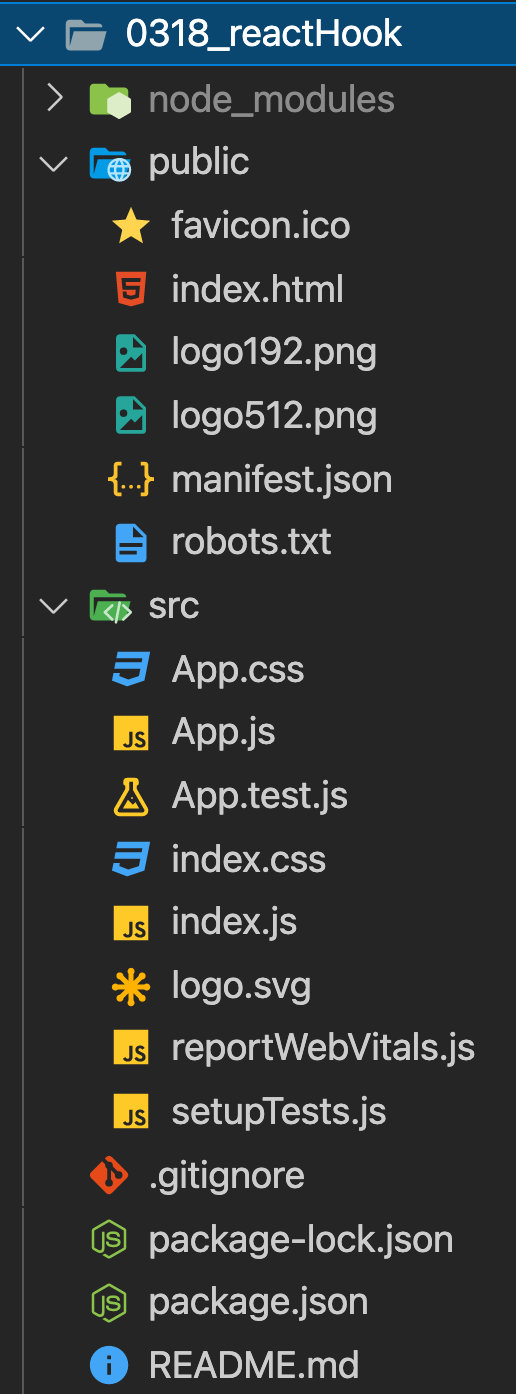Click the 0318_reactHook folder icon
Image resolution: width=516 pixels, height=1394 pixels.
86,35
